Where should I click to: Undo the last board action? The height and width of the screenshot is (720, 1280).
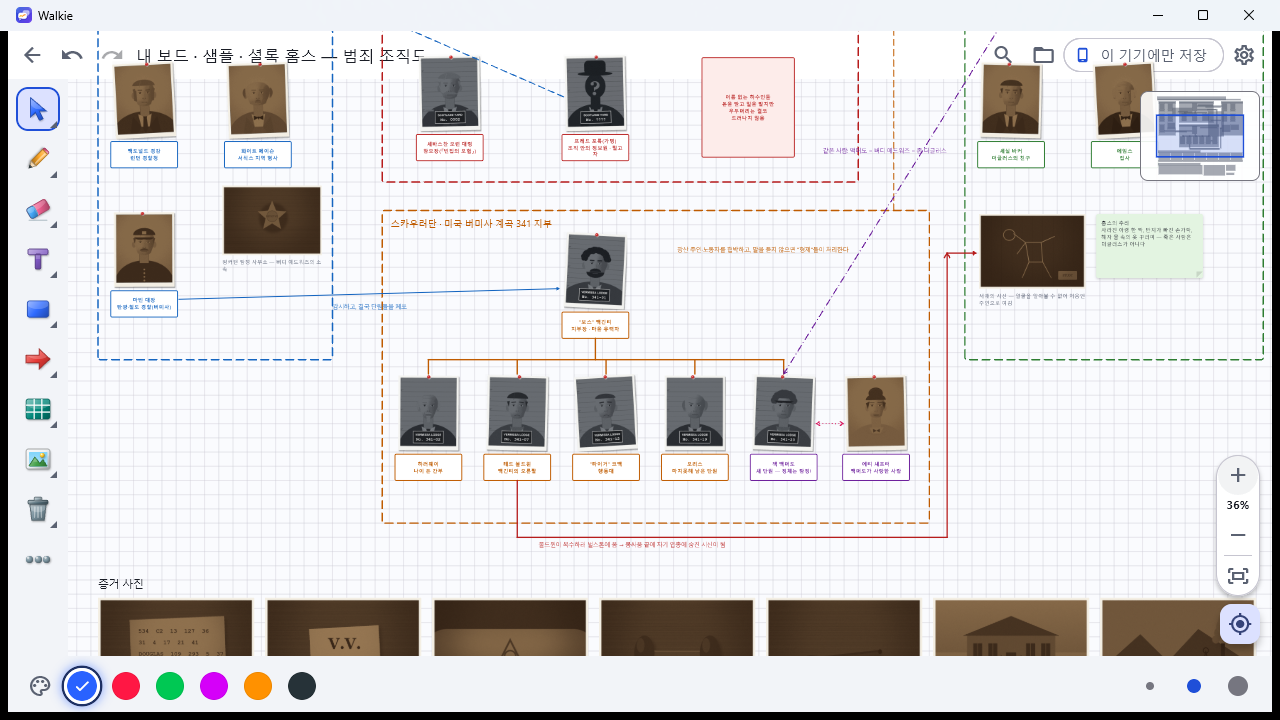click(x=72, y=55)
